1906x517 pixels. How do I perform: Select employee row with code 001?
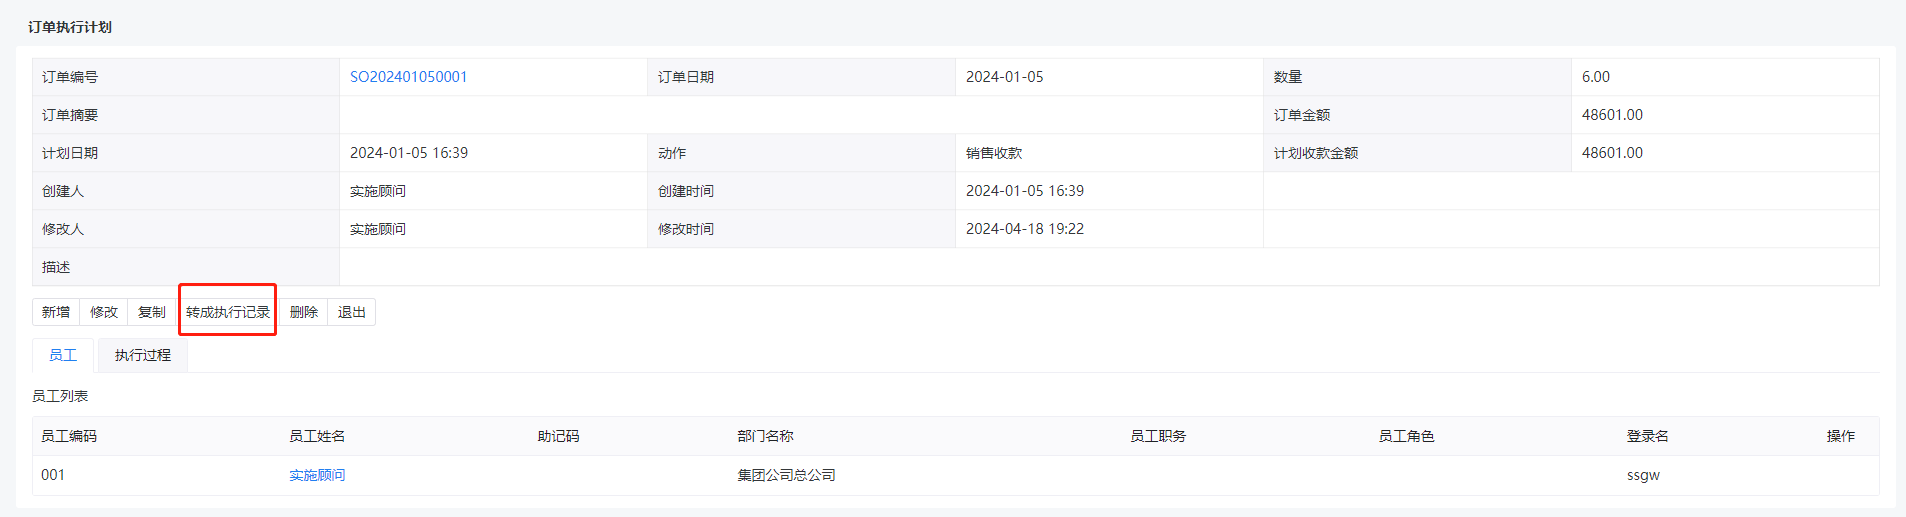[955, 475]
